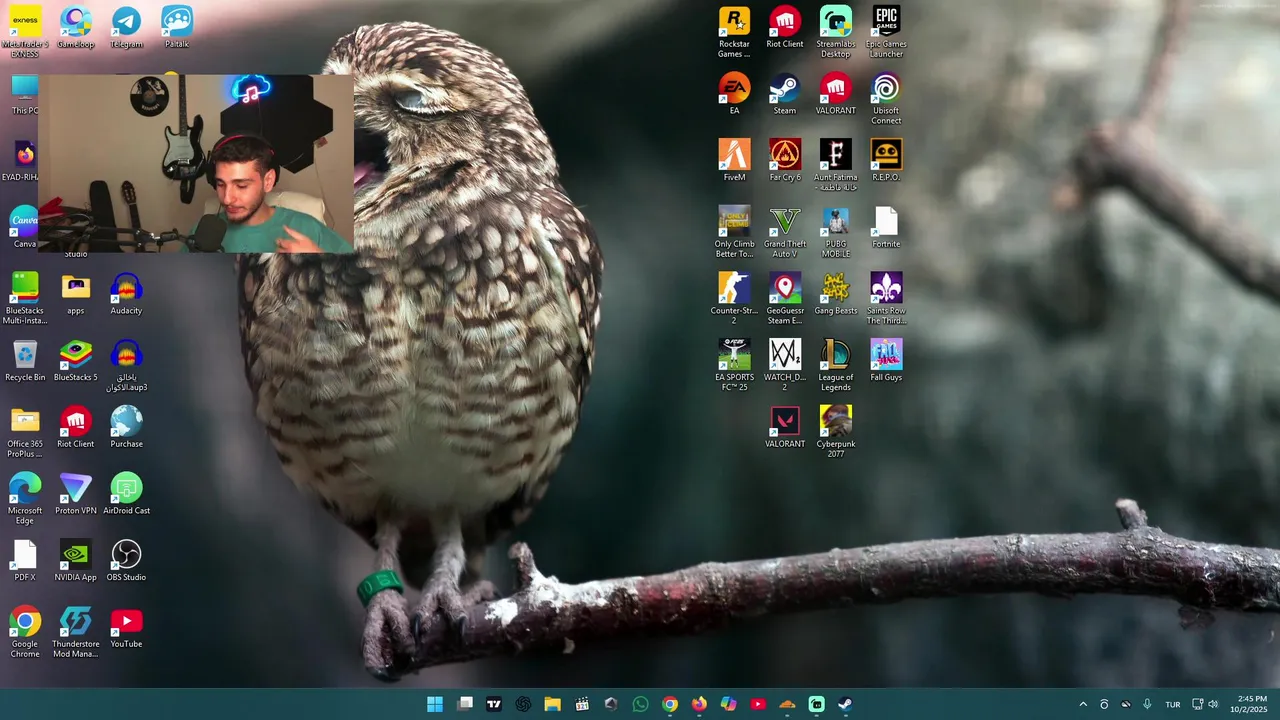The width and height of the screenshot is (1280, 720).
Task: Select the Grand Theft Auto V icon
Action: click(785, 233)
